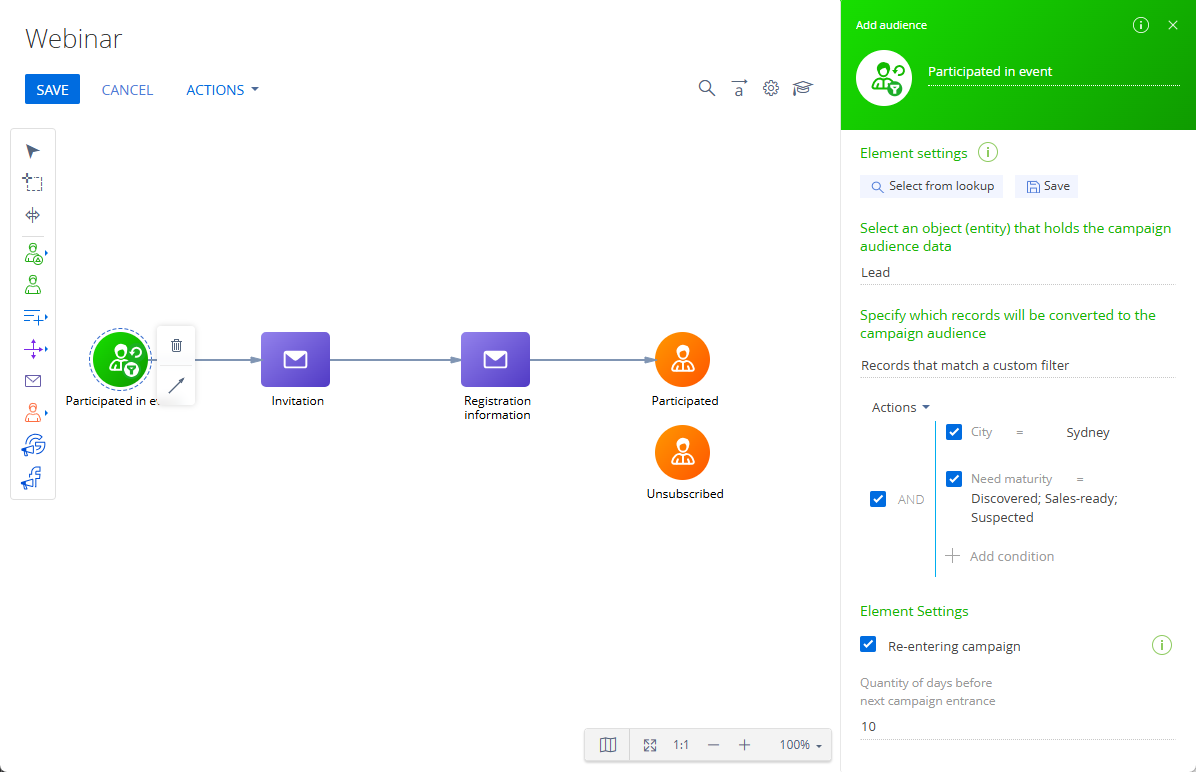Choose the space move tool
Viewport: 1196px width, 772px height.
click(32, 215)
